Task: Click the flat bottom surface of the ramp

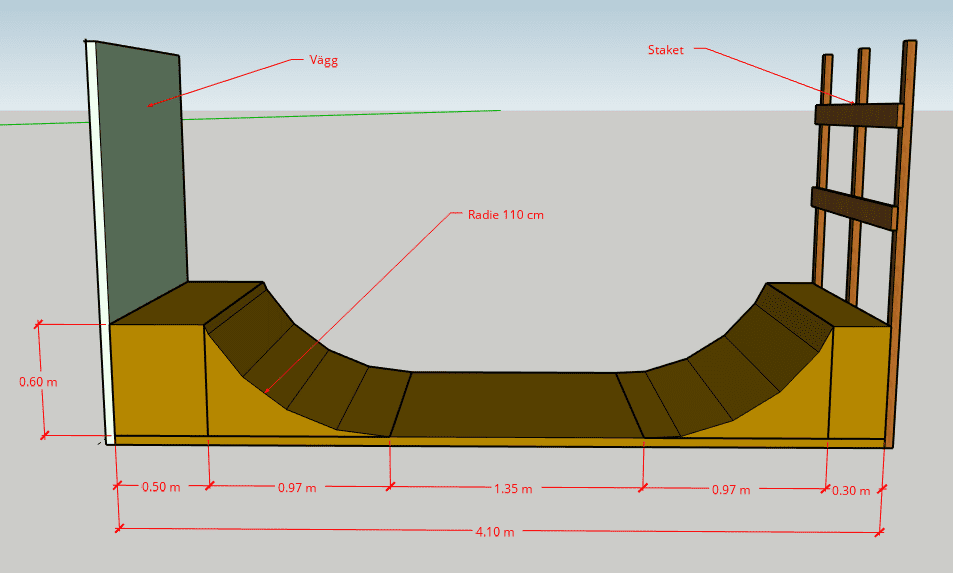Action: coord(515,404)
